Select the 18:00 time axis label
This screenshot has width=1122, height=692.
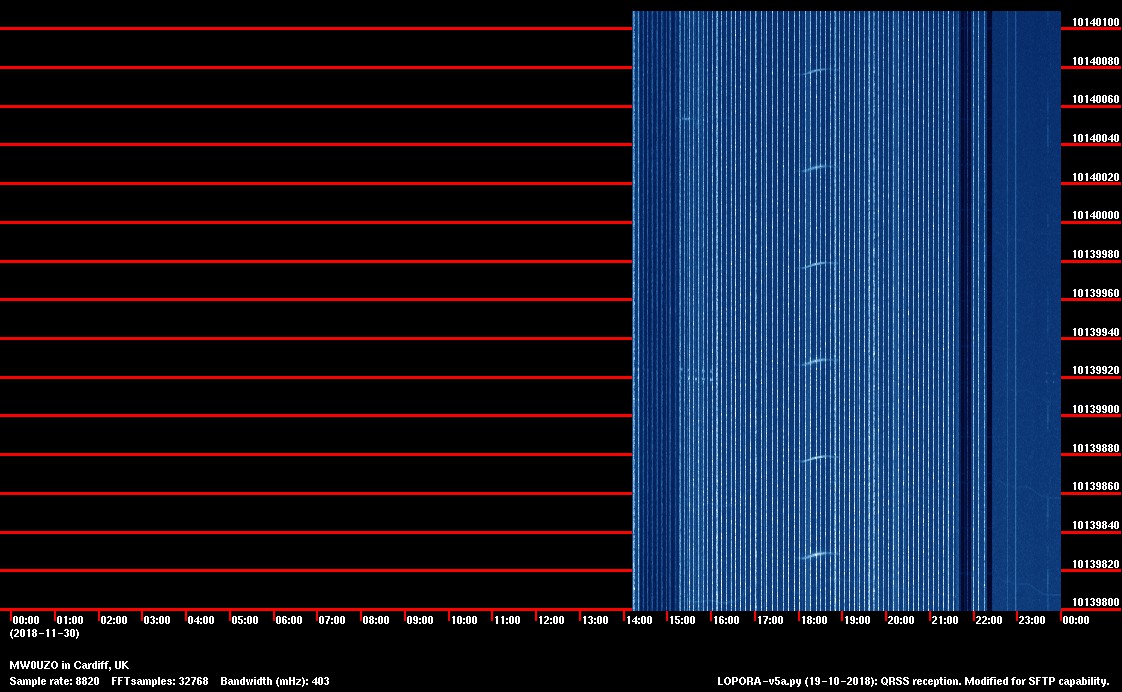point(813,621)
